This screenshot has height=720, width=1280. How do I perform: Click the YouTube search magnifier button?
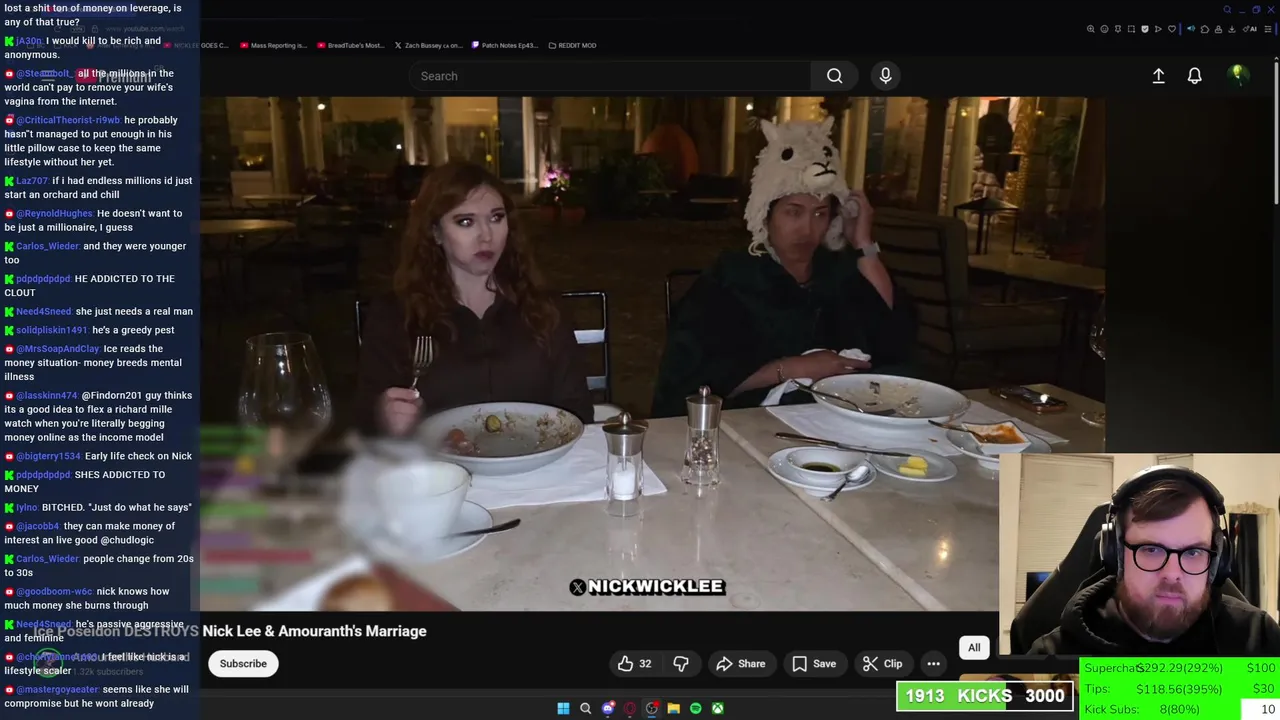click(834, 76)
